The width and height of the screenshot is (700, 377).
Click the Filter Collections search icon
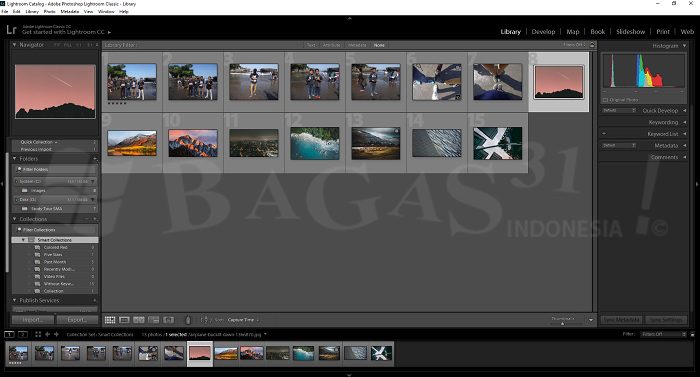coord(19,230)
